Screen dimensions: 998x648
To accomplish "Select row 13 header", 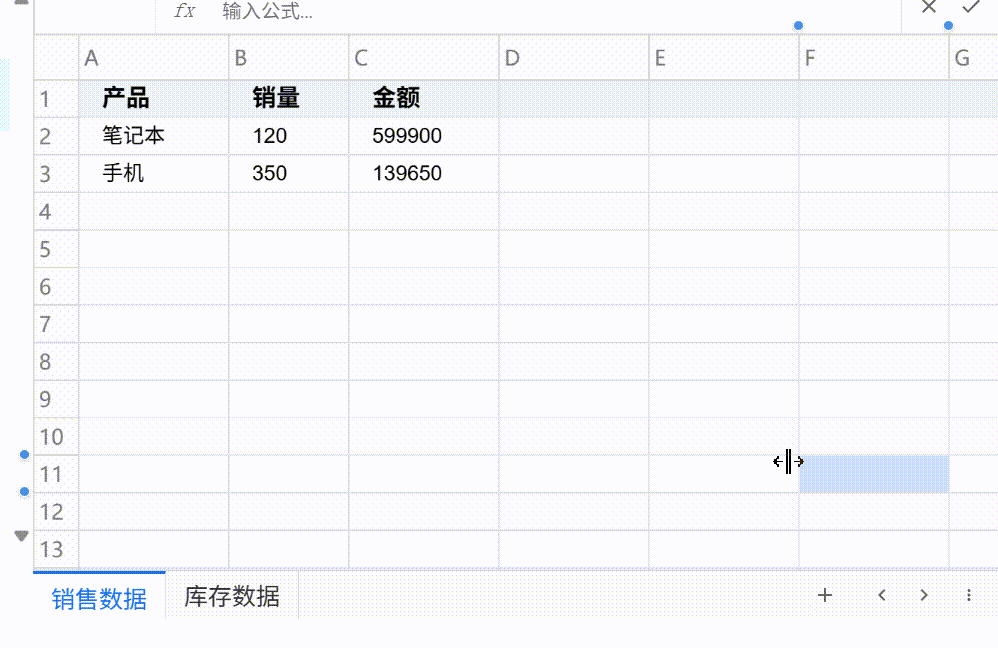I will [x=56, y=549].
